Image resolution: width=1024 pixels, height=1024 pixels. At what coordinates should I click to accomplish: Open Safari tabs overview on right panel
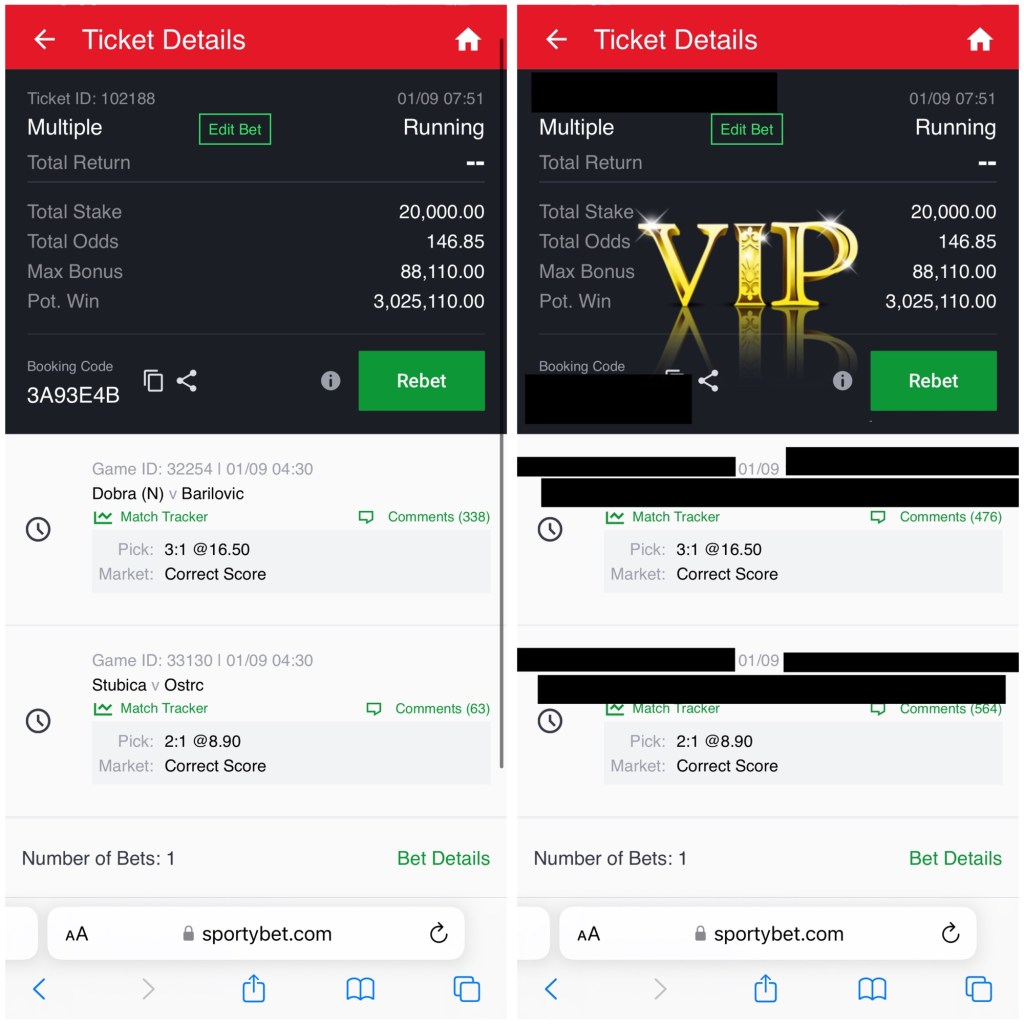(978, 989)
